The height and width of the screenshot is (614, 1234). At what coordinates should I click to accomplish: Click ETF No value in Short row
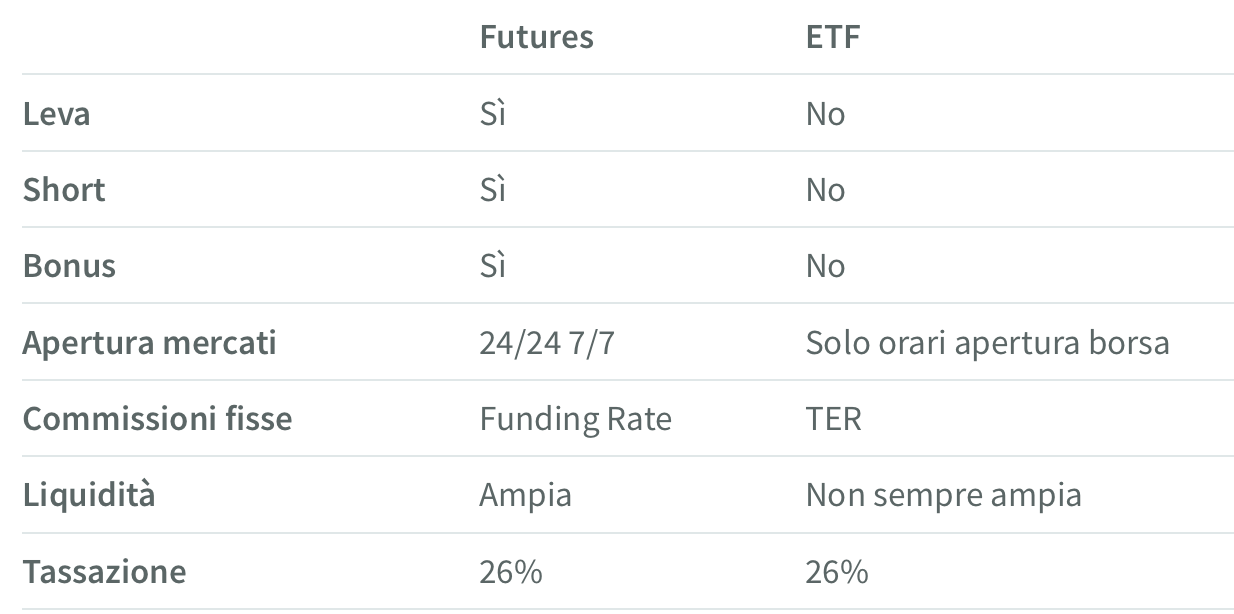[825, 190]
